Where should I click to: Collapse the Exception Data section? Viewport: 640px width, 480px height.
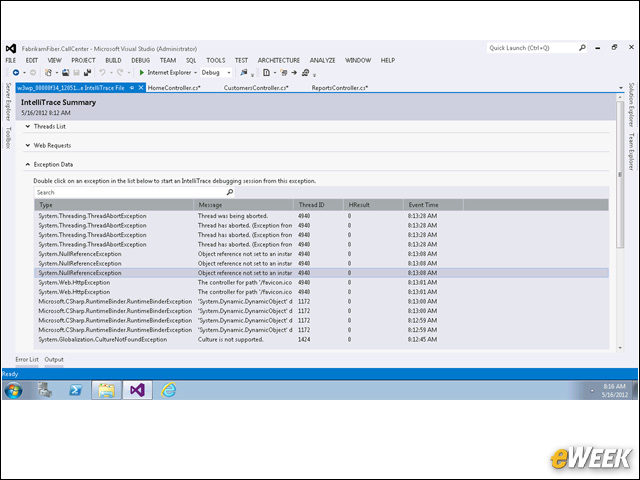pyautogui.click(x=28, y=164)
